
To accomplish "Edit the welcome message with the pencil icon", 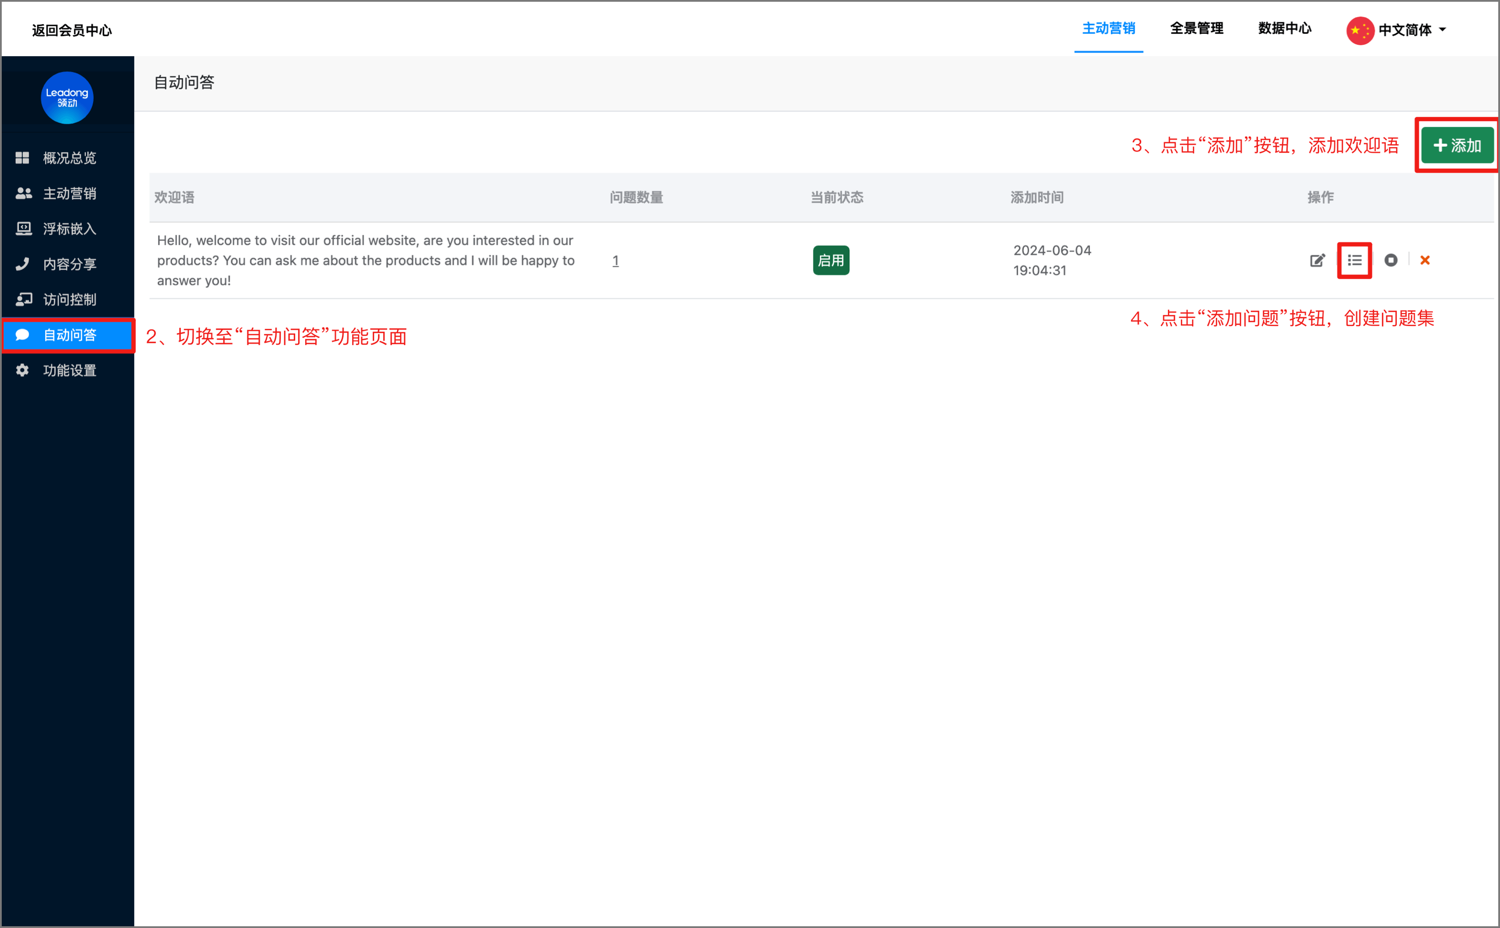I will (x=1318, y=260).
